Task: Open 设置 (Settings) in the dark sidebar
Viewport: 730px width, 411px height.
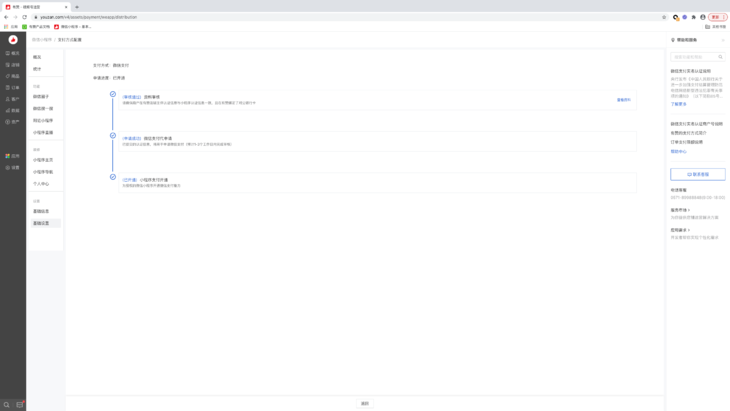Action: [13, 167]
